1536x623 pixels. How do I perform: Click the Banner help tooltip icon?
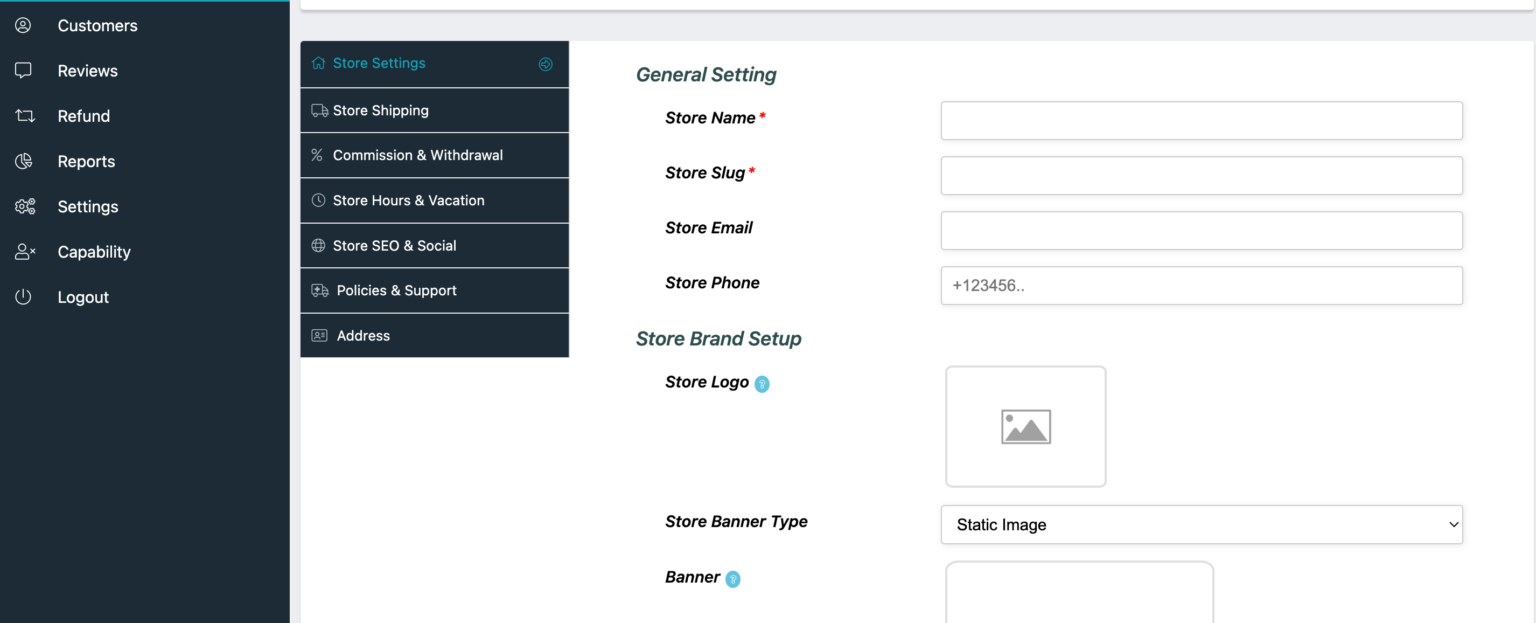pyautogui.click(x=733, y=578)
